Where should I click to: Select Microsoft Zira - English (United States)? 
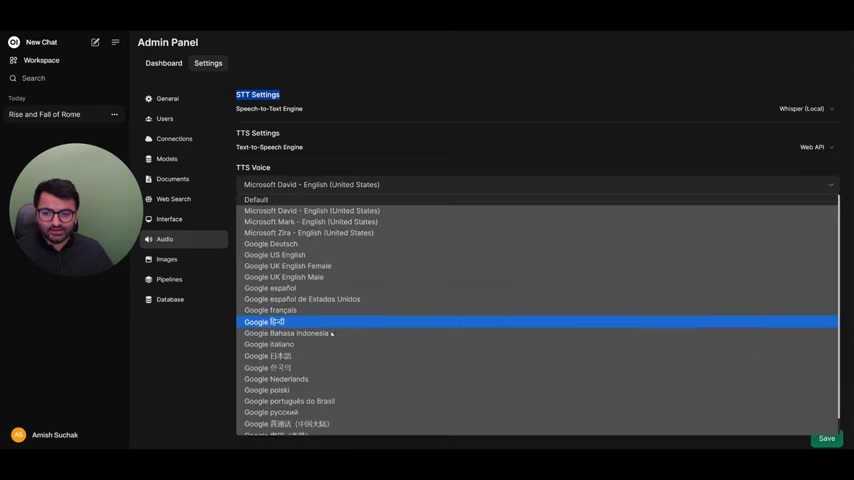coord(537,233)
